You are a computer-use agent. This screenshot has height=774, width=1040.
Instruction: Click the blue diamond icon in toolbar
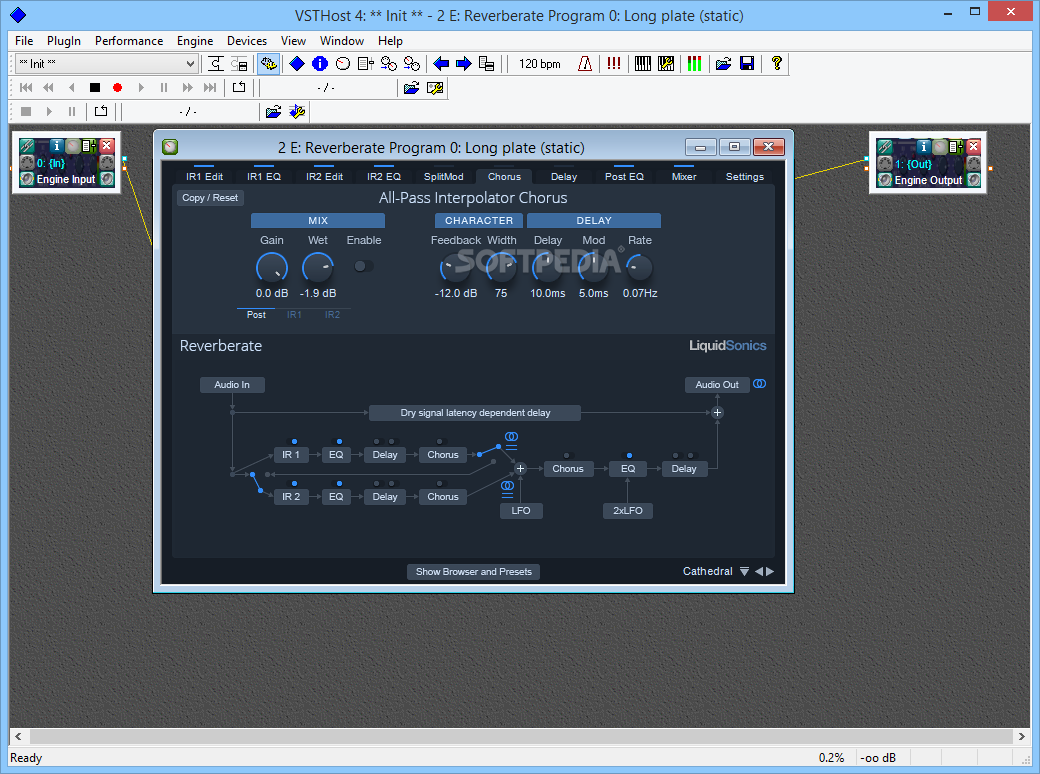[x=297, y=64]
